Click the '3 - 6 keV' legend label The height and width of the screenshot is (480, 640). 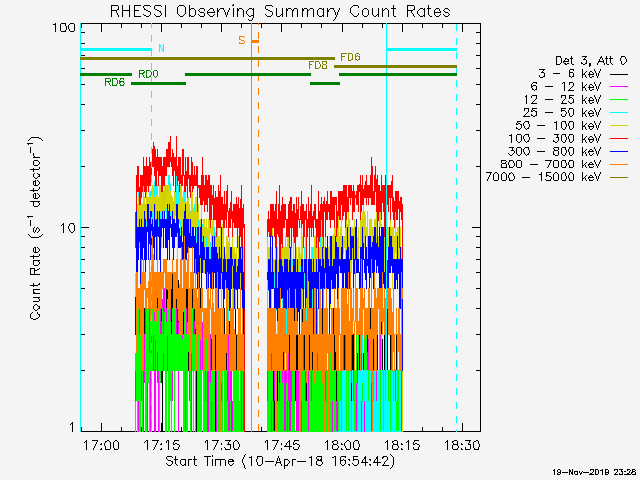click(x=569, y=74)
